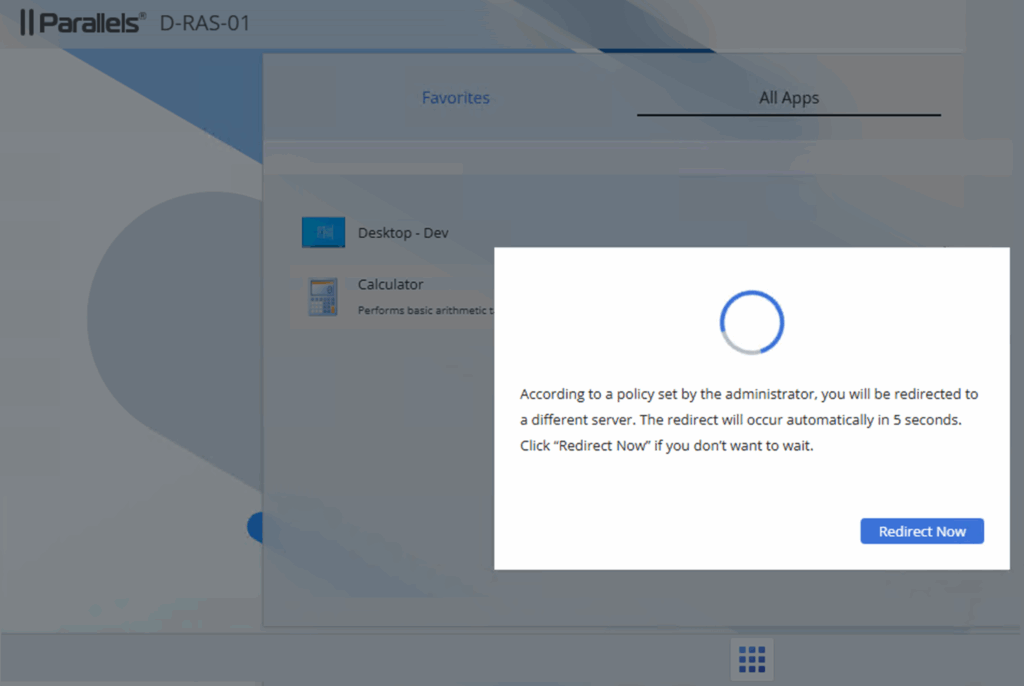The width and height of the screenshot is (1024, 686).
Task: Open the Desktop - Dev monitor icon
Action: click(323, 233)
